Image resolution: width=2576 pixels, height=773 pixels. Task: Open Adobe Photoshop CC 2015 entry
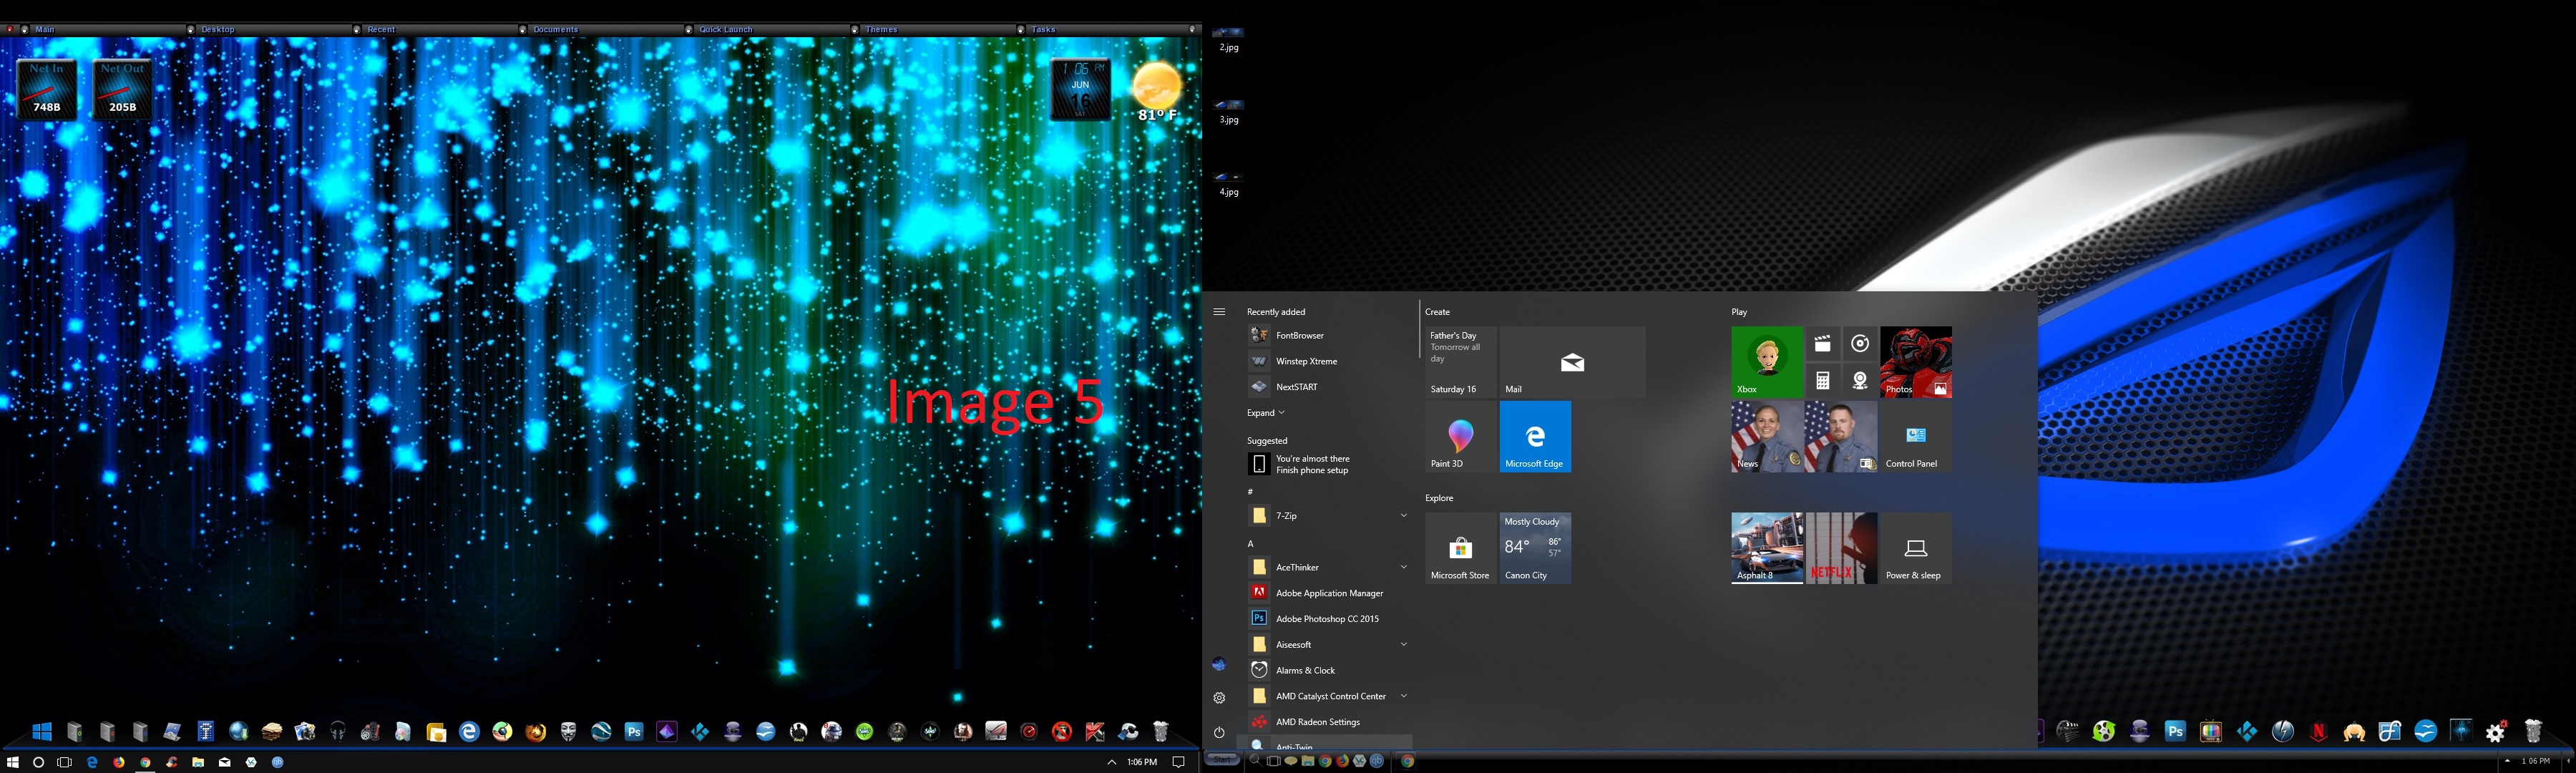pyautogui.click(x=1326, y=619)
